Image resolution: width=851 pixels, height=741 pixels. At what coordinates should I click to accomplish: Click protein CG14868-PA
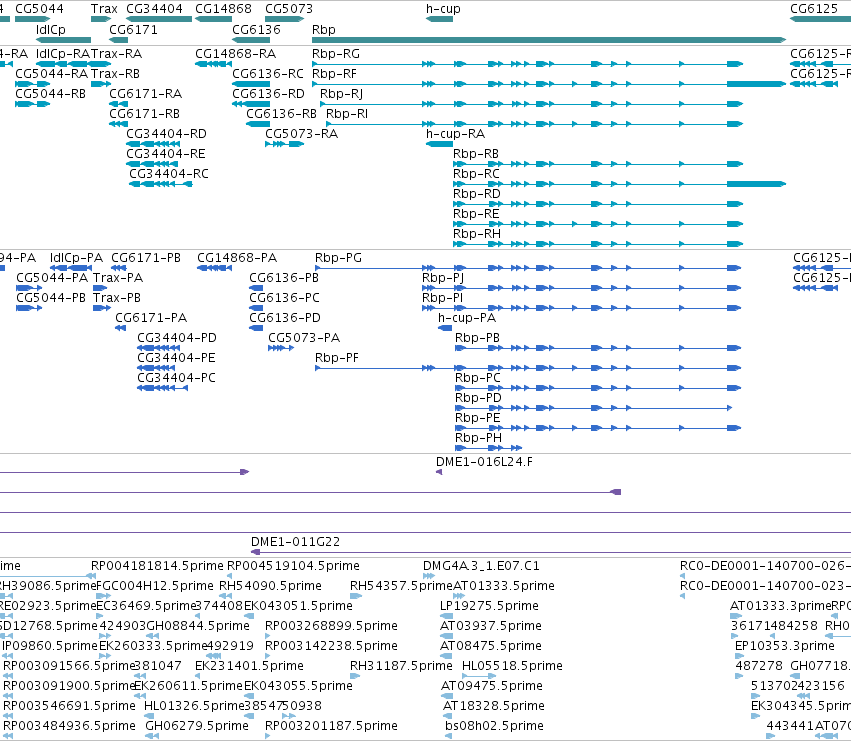point(237,258)
